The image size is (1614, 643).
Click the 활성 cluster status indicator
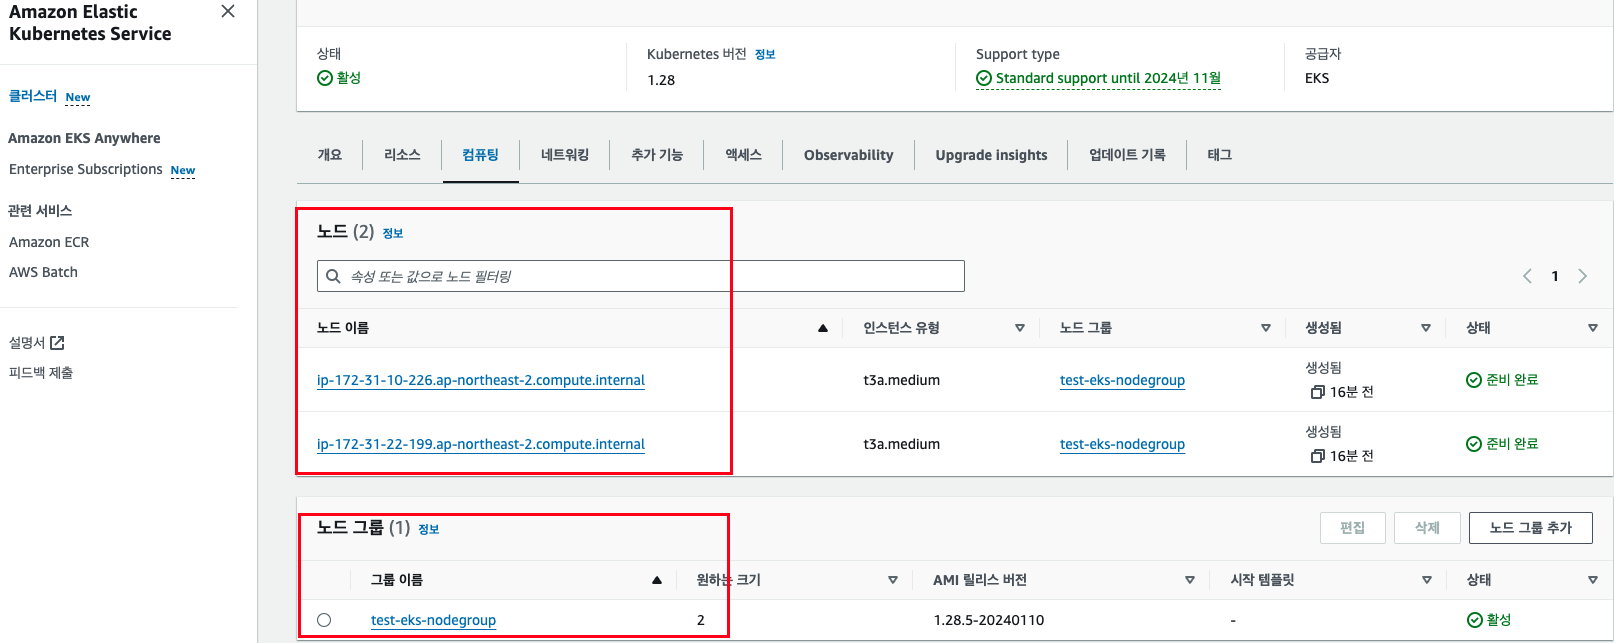[339, 78]
